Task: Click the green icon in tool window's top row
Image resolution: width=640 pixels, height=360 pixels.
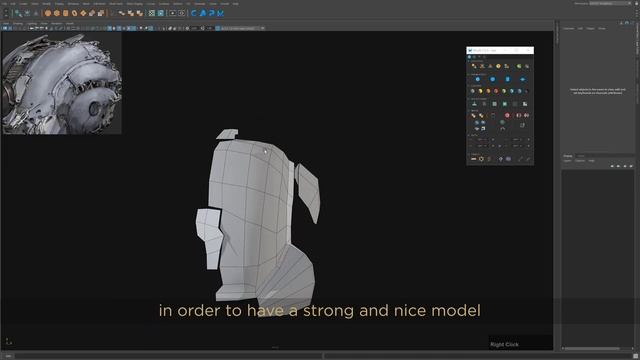Action: click(x=519, y=66)
